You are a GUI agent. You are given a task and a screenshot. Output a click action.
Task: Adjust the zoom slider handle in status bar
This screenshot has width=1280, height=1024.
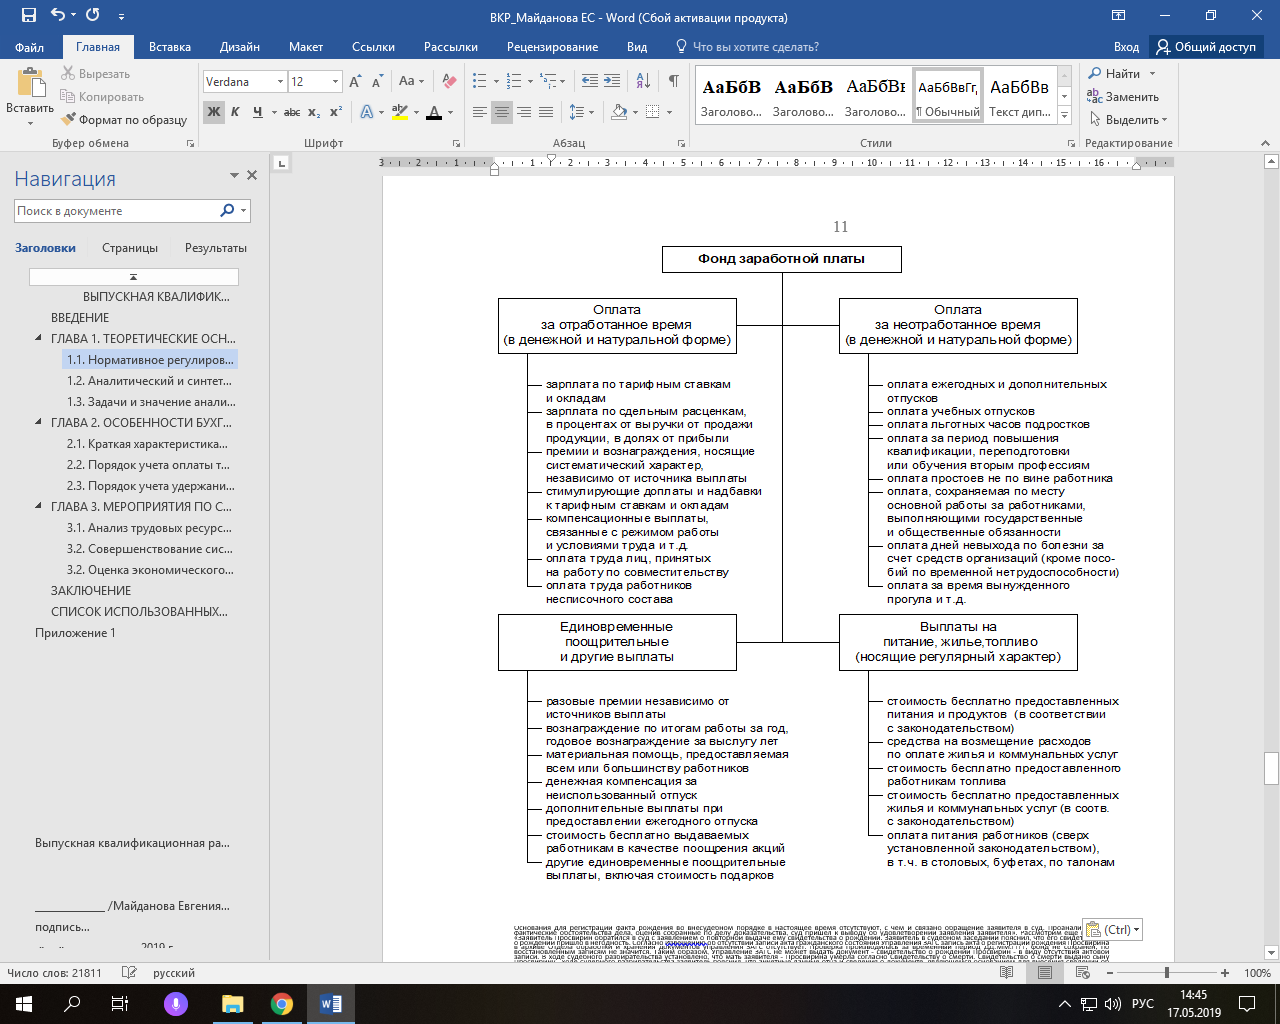(1166, 973)
